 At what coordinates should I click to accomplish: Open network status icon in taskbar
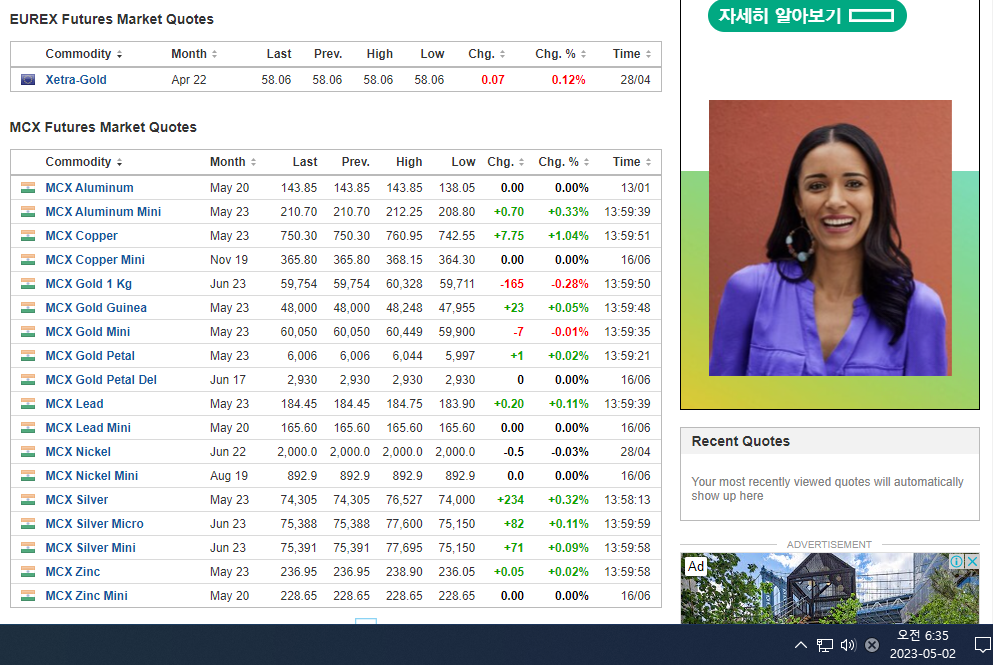825,645
